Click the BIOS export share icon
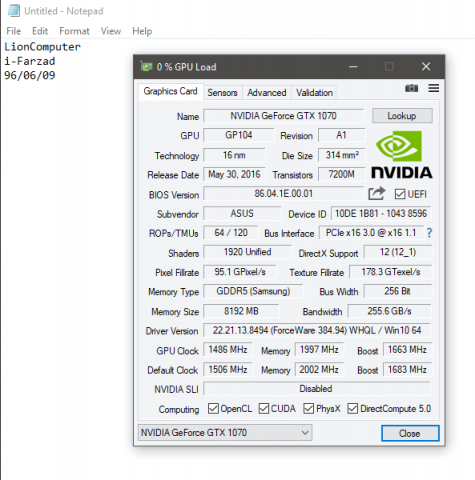Image resolution: width=475 pixels, height=480 pixels. pos(377,194)
